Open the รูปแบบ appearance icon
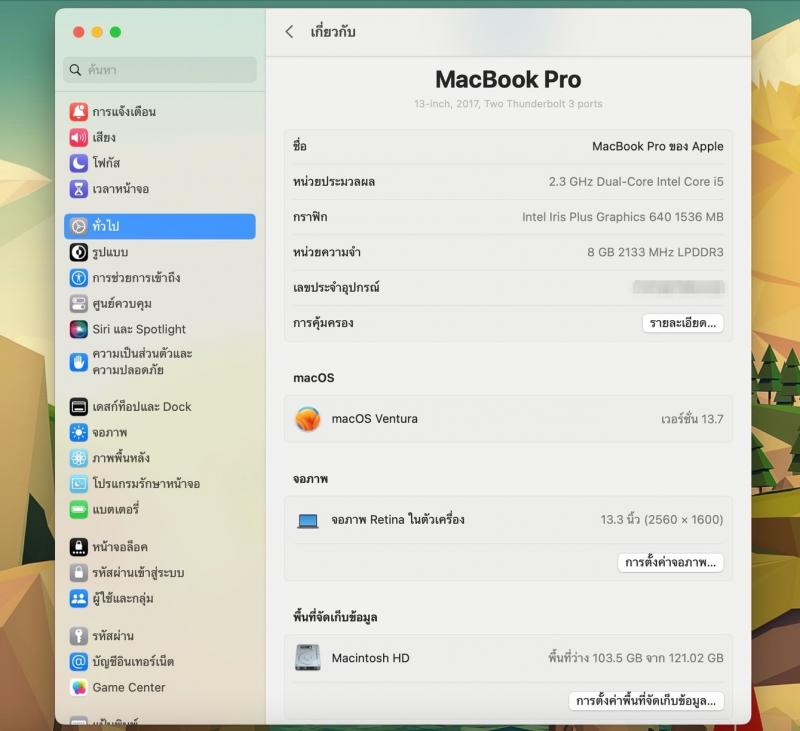 [x=79, y=252]
